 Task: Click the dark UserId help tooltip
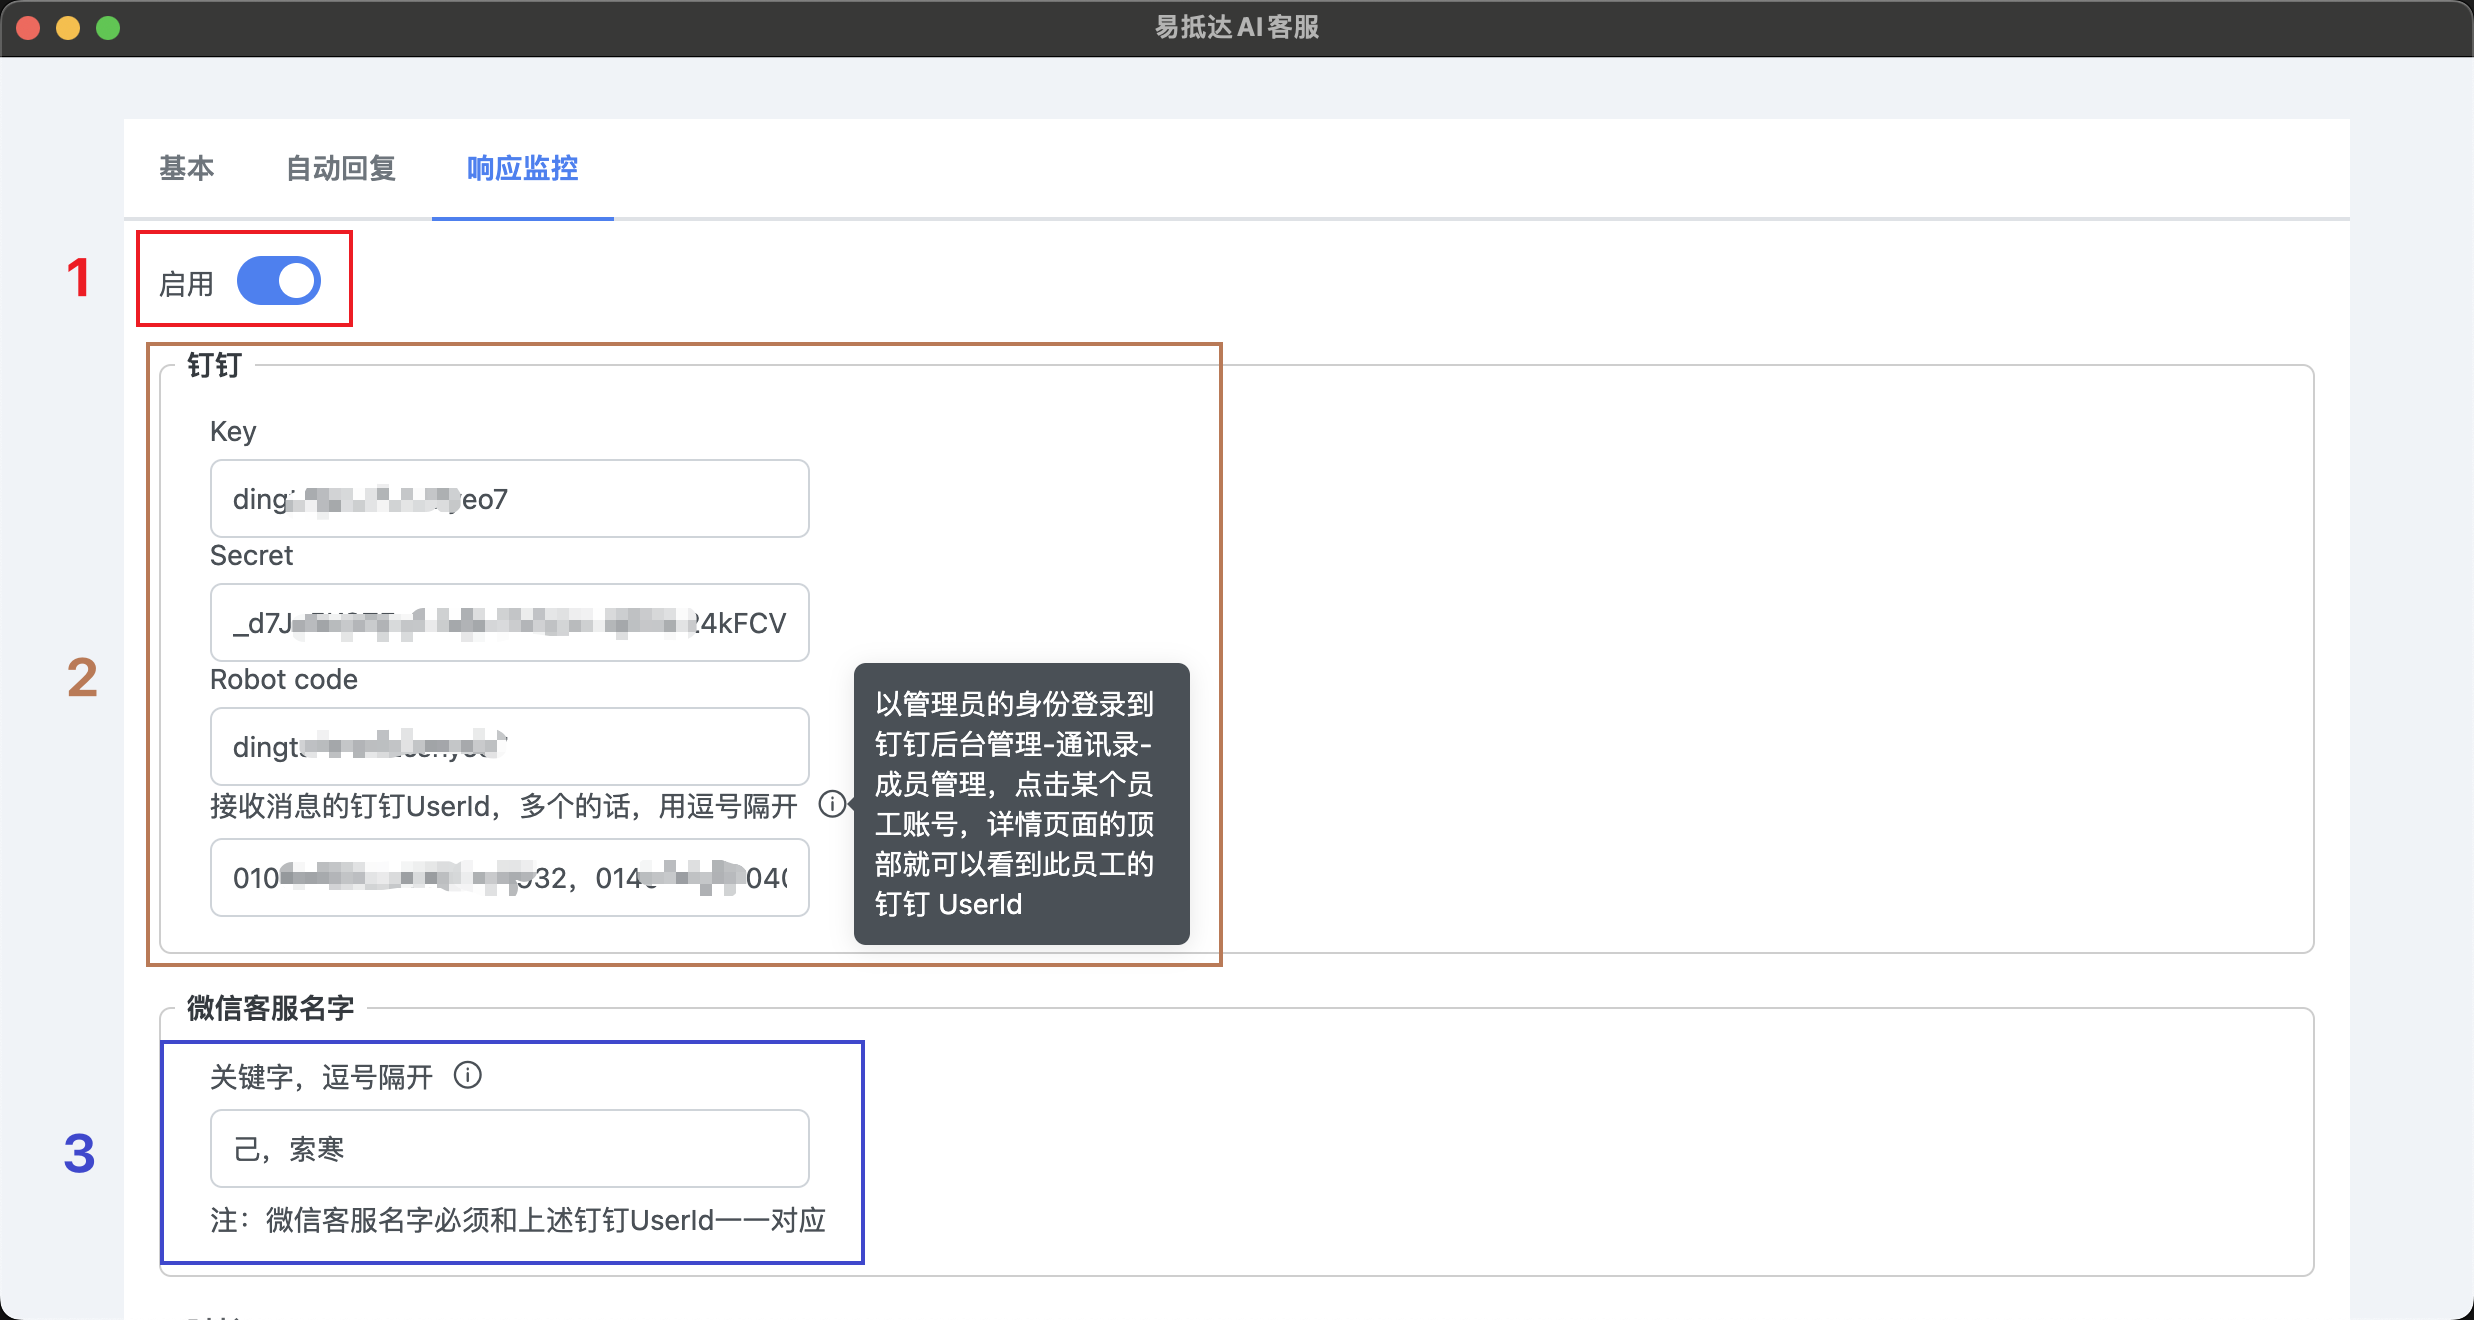1020,803
